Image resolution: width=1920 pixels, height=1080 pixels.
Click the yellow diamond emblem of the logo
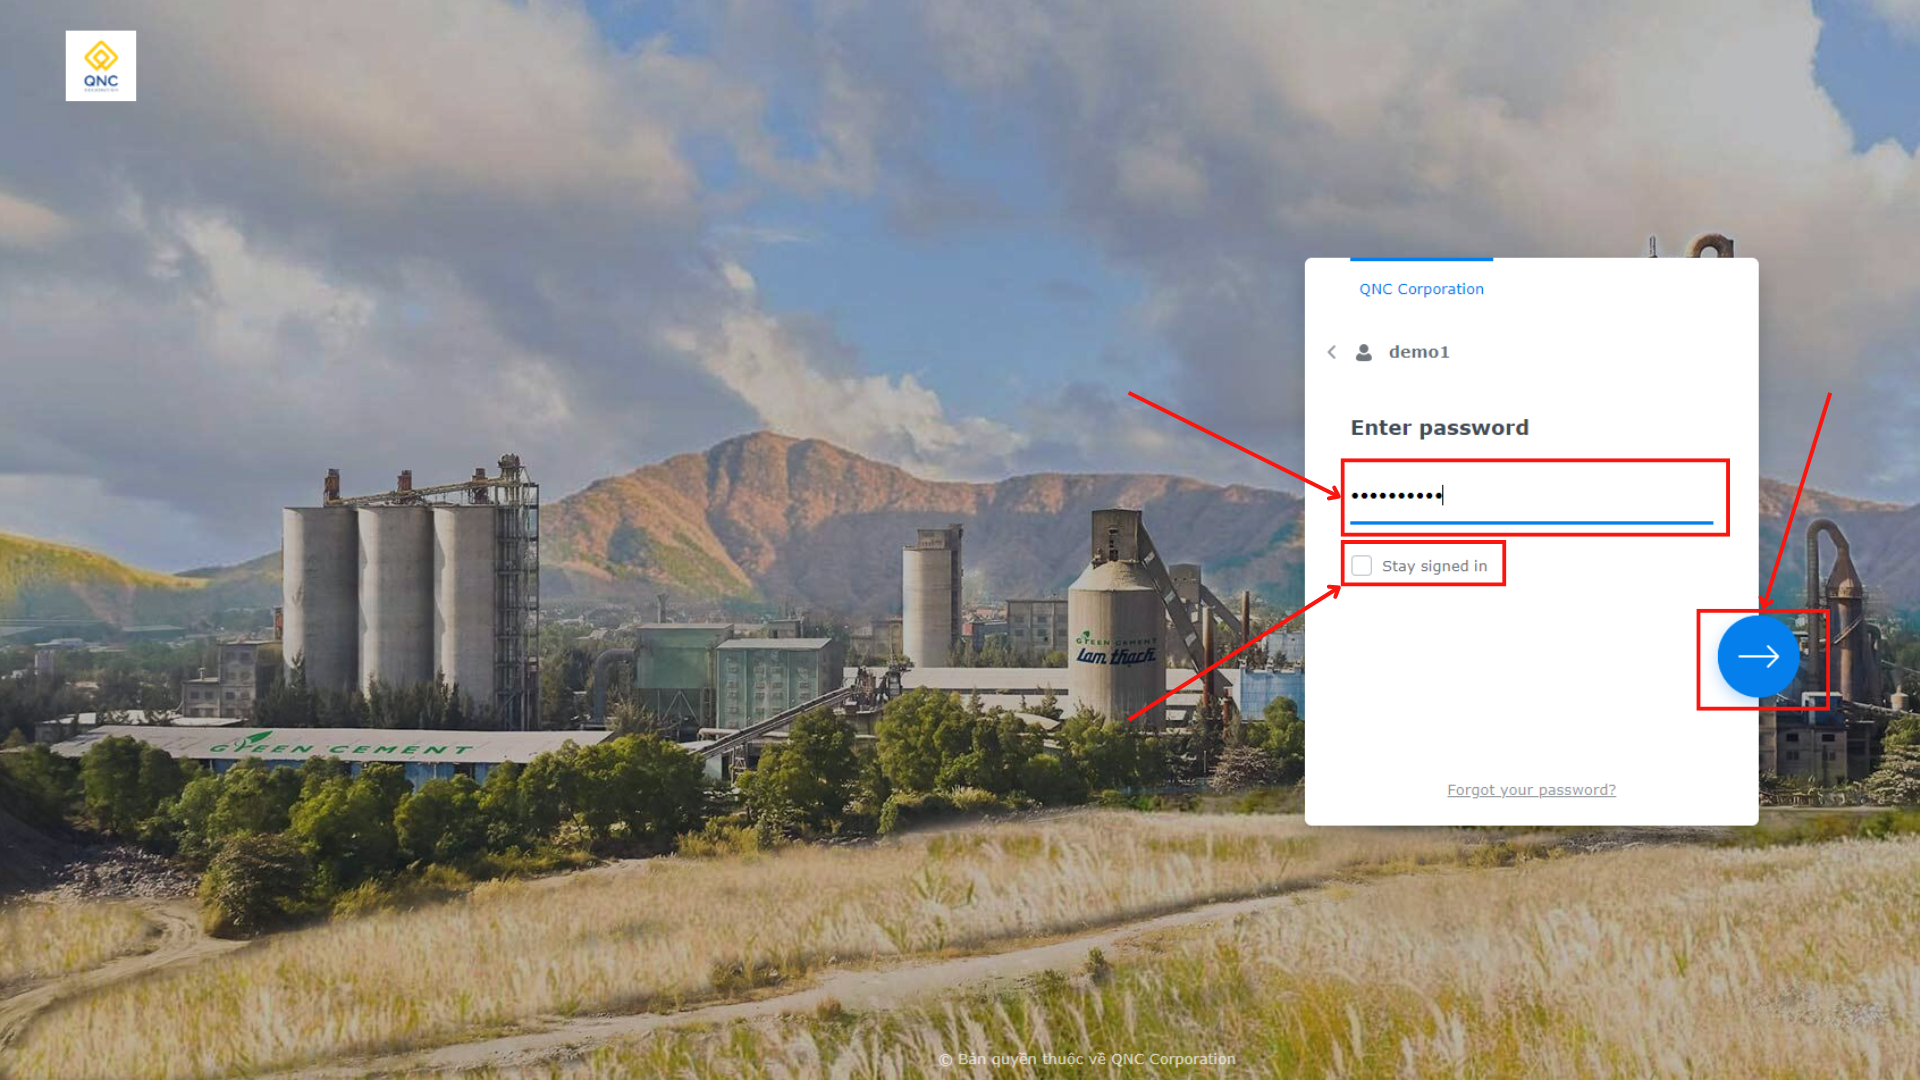pyautogui.click(x=101, y=56)
